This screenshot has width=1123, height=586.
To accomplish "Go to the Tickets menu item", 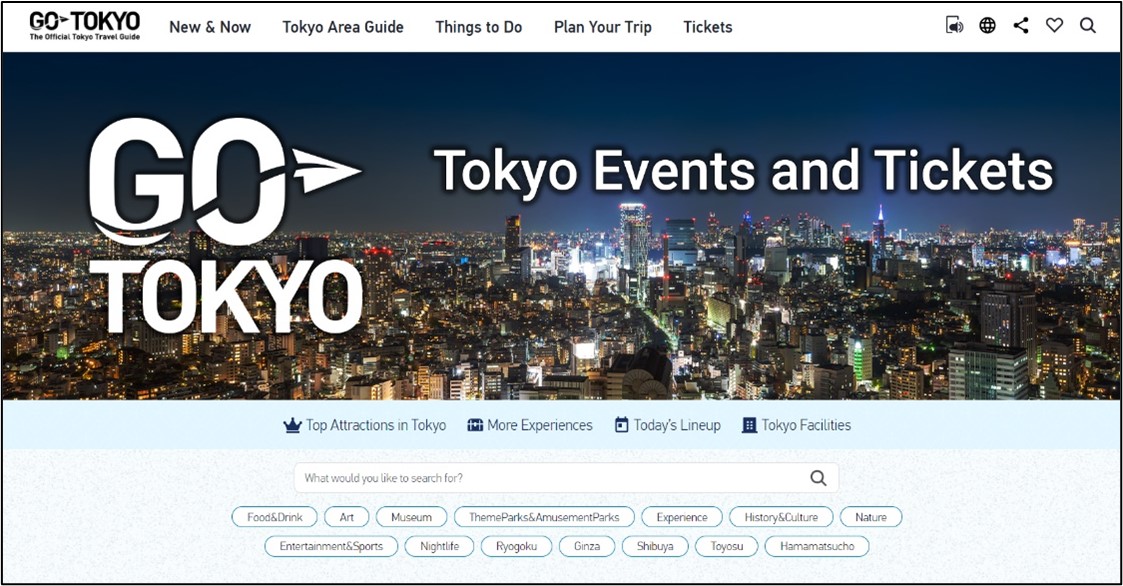I will 707,27.
